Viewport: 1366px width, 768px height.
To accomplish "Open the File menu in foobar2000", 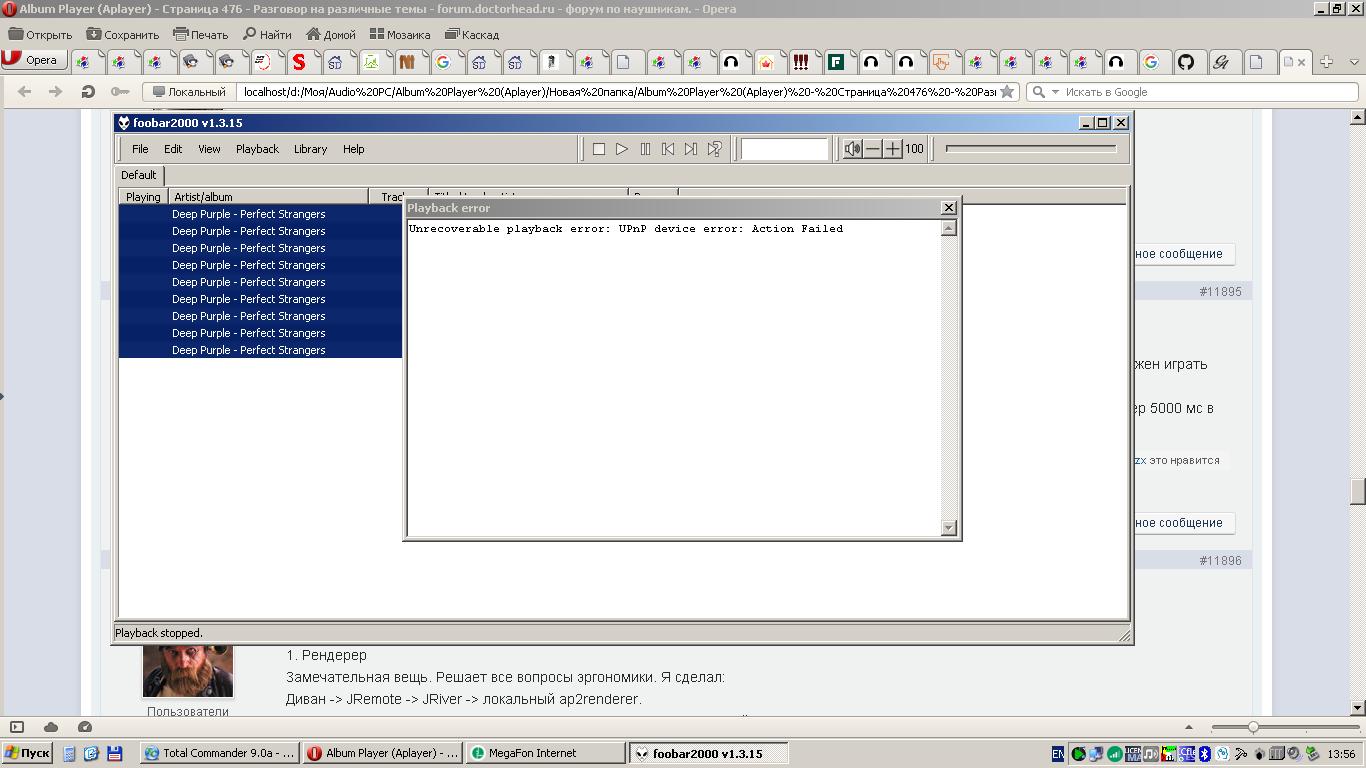I will (140, 149).
